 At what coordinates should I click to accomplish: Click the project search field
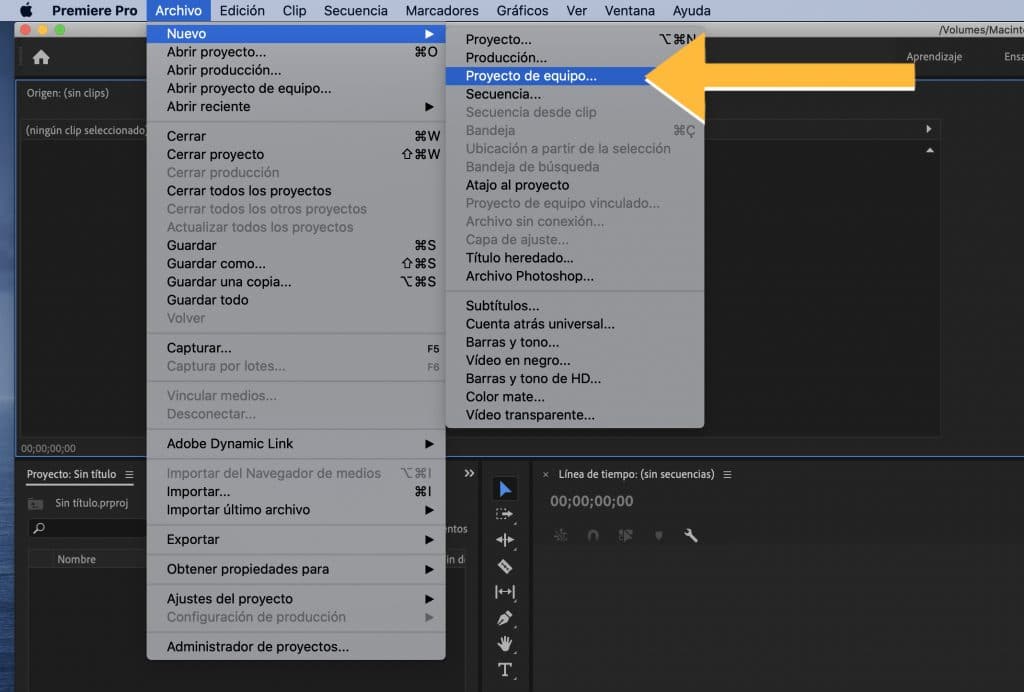click(90, 529)
